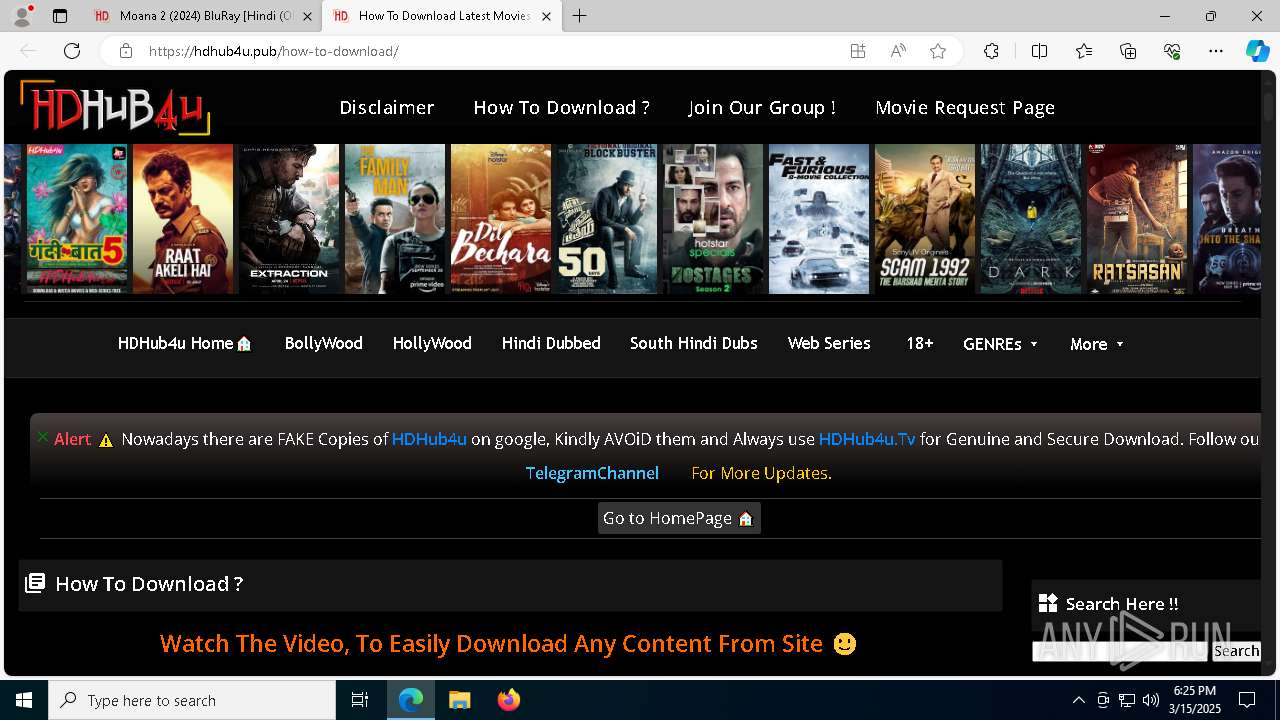Open the Hostages Season 2 poster
The image size is (1280, 720).
click(x=713, y=219)
